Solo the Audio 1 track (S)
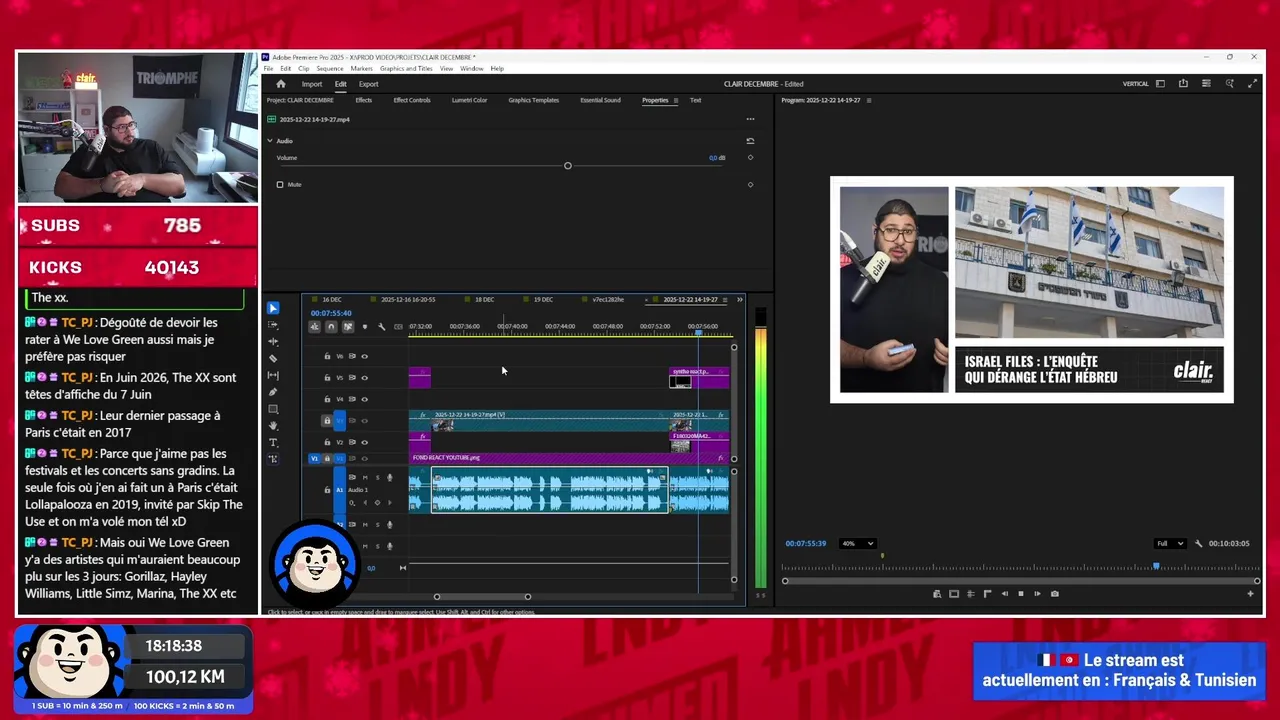 tap(377, 478)
